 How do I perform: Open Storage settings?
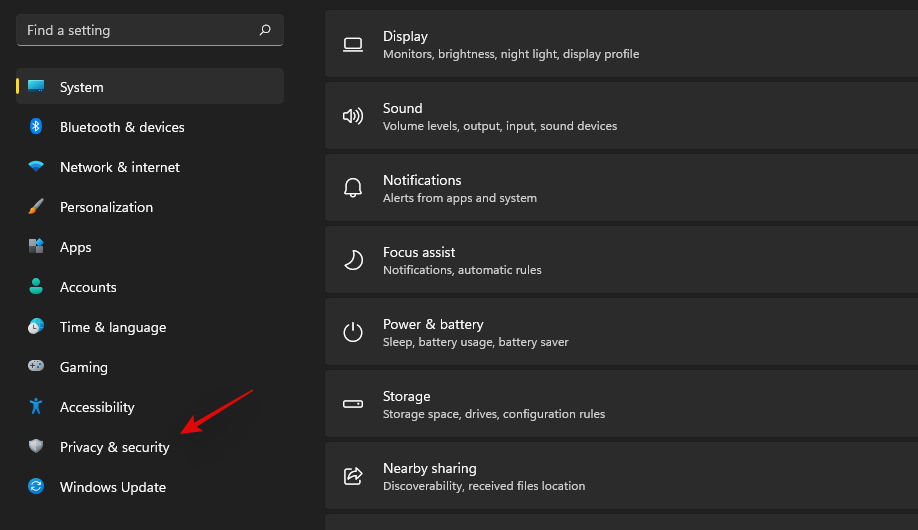[620, 404]
